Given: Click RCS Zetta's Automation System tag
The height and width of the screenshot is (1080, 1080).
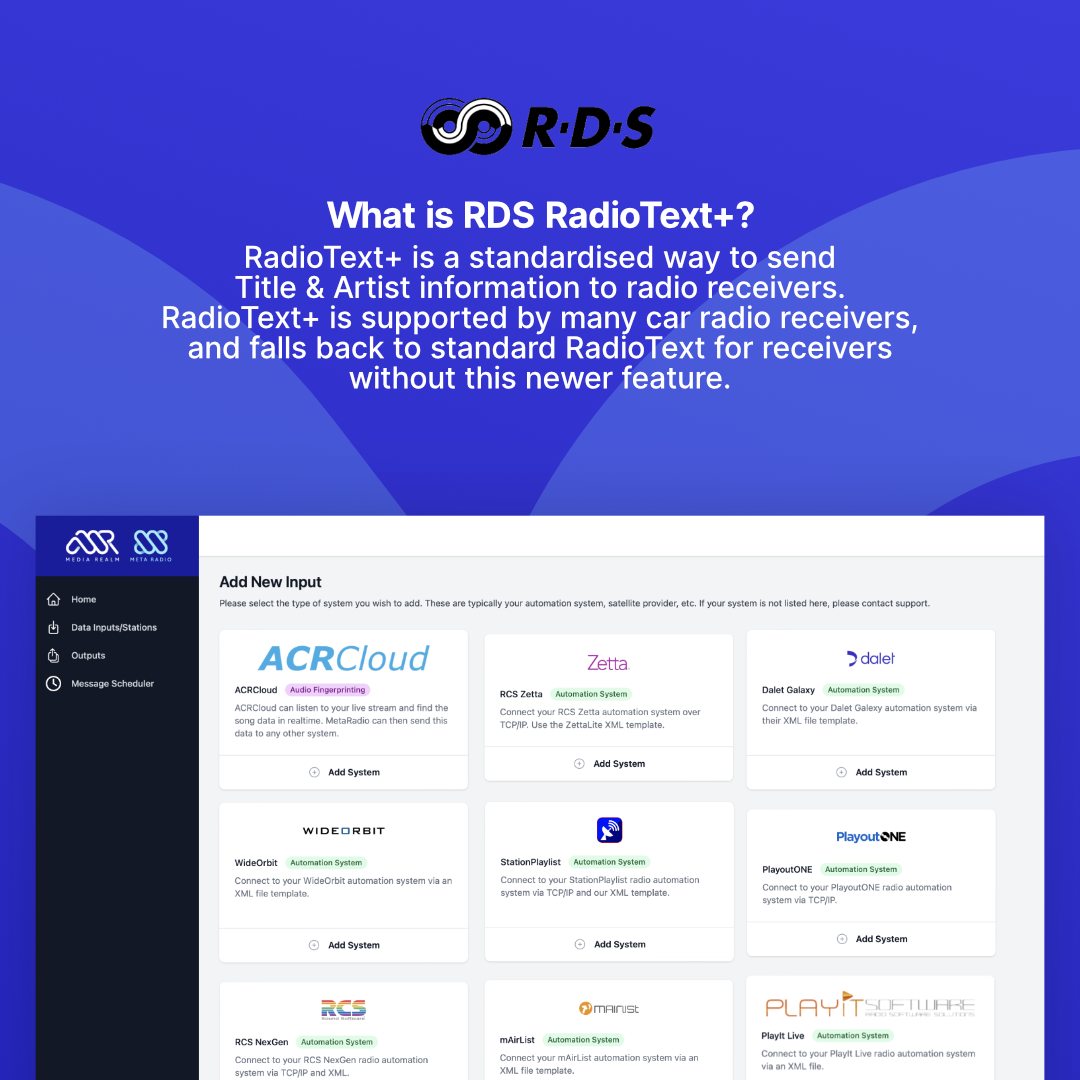Looking at the screenshot, I should pyautogui.click(x=591, y=694).
